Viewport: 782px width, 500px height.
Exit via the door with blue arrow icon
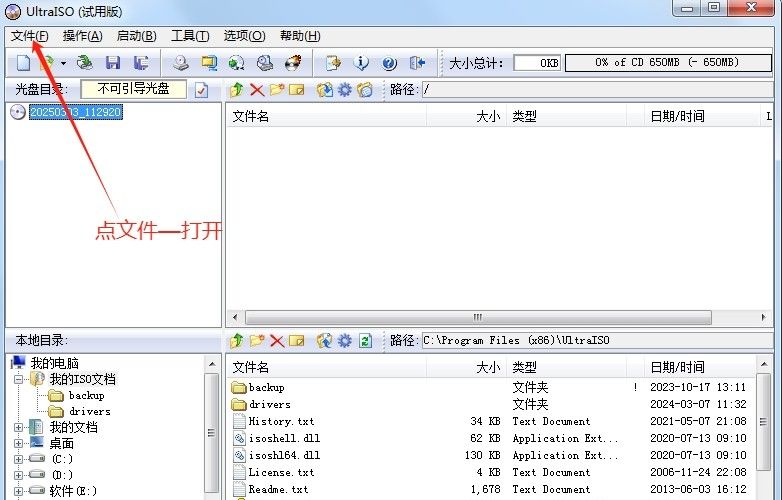[417, 63]
